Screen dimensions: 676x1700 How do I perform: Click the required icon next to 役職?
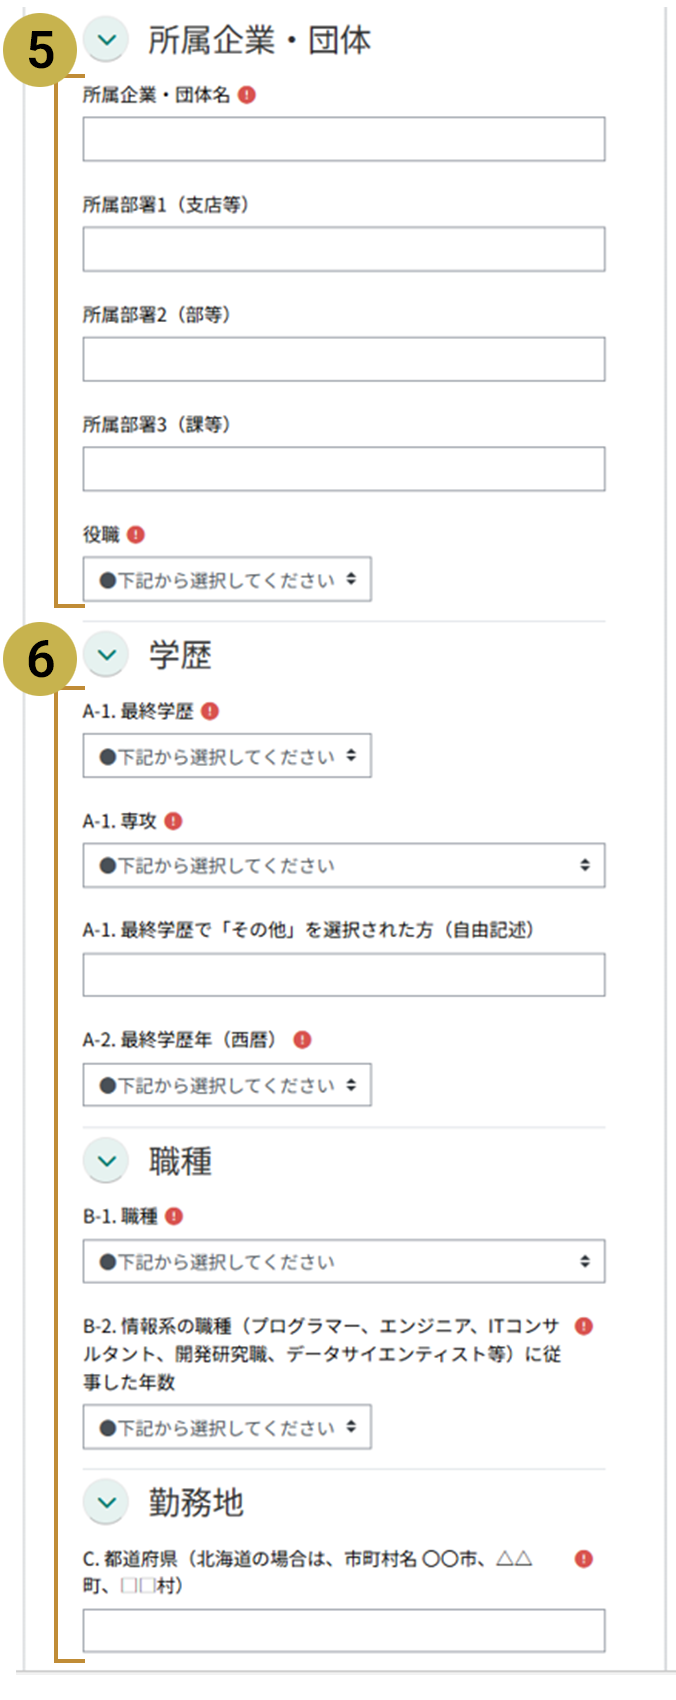click(x=136, y=535)
